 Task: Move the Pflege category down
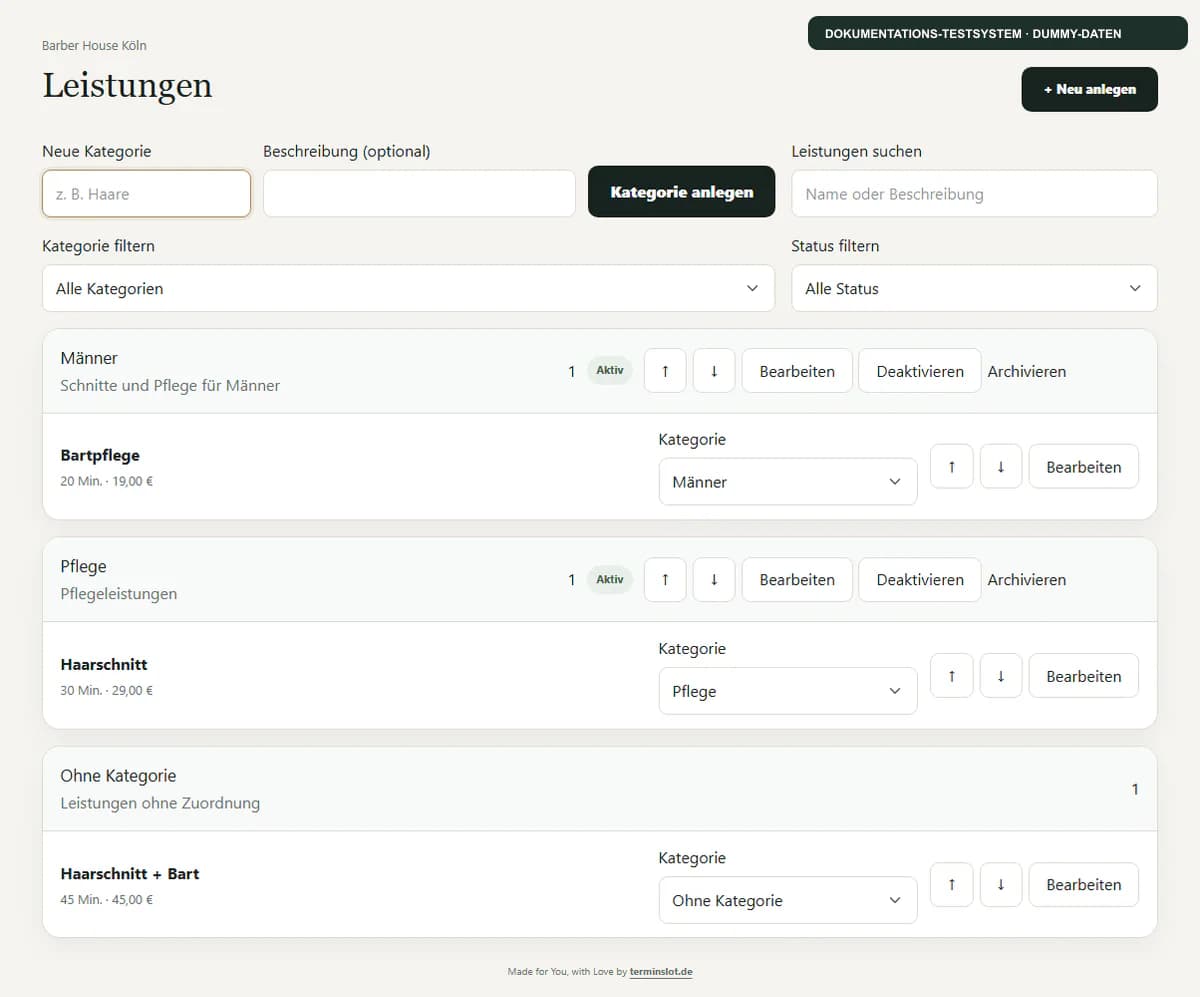tap(714, 580)
